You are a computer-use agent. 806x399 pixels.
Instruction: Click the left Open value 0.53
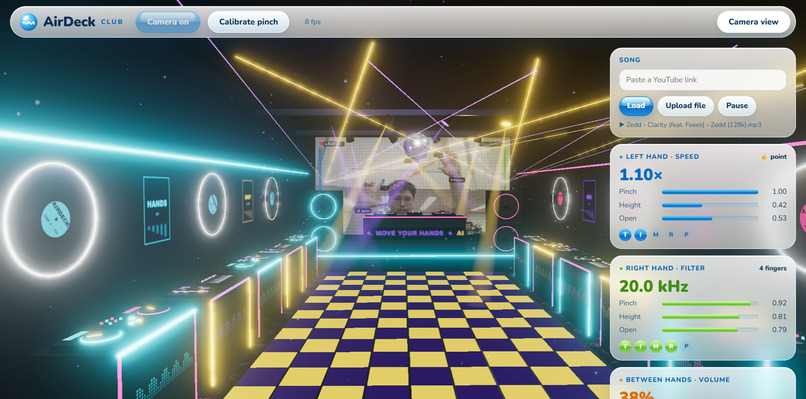click(x=779, y=219)
